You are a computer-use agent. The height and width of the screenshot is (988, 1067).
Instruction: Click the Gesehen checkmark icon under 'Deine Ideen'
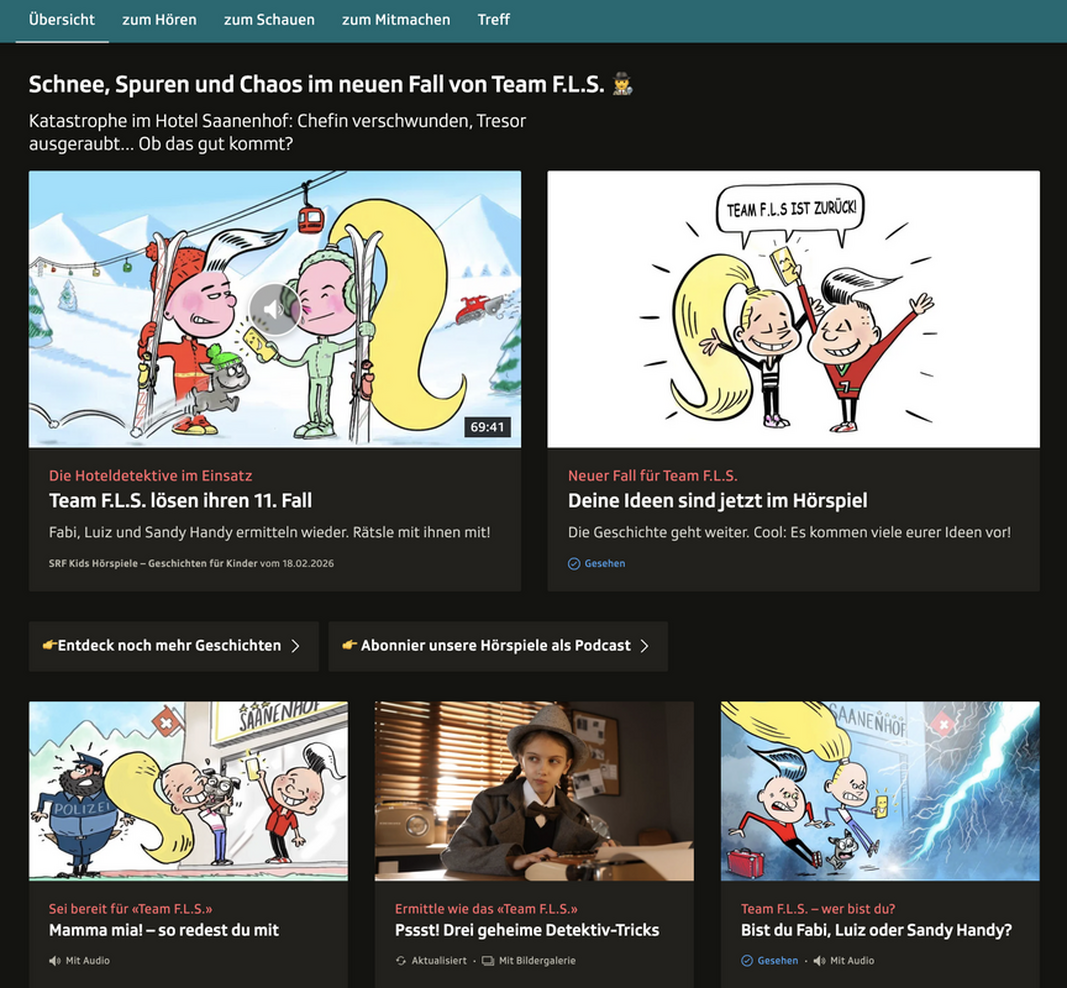574,563
